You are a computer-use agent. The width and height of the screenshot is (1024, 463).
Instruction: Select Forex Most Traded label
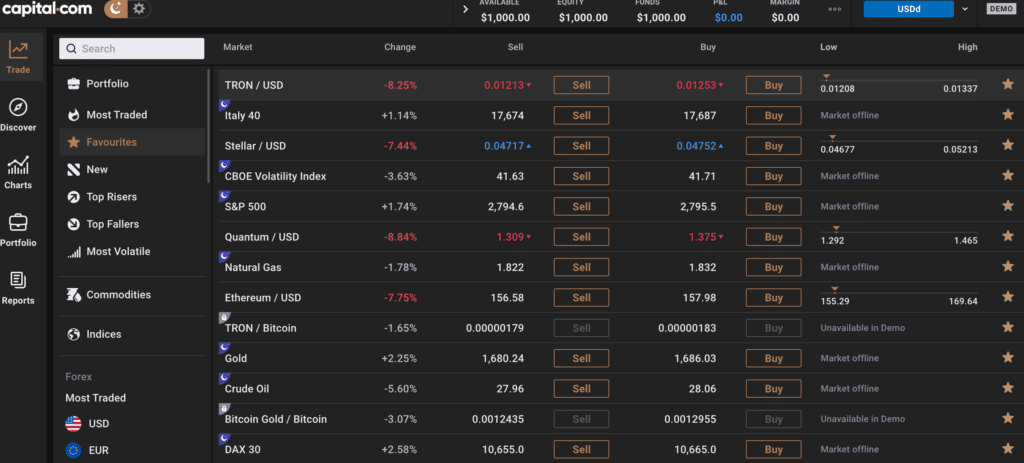click(x=95, y=398)
